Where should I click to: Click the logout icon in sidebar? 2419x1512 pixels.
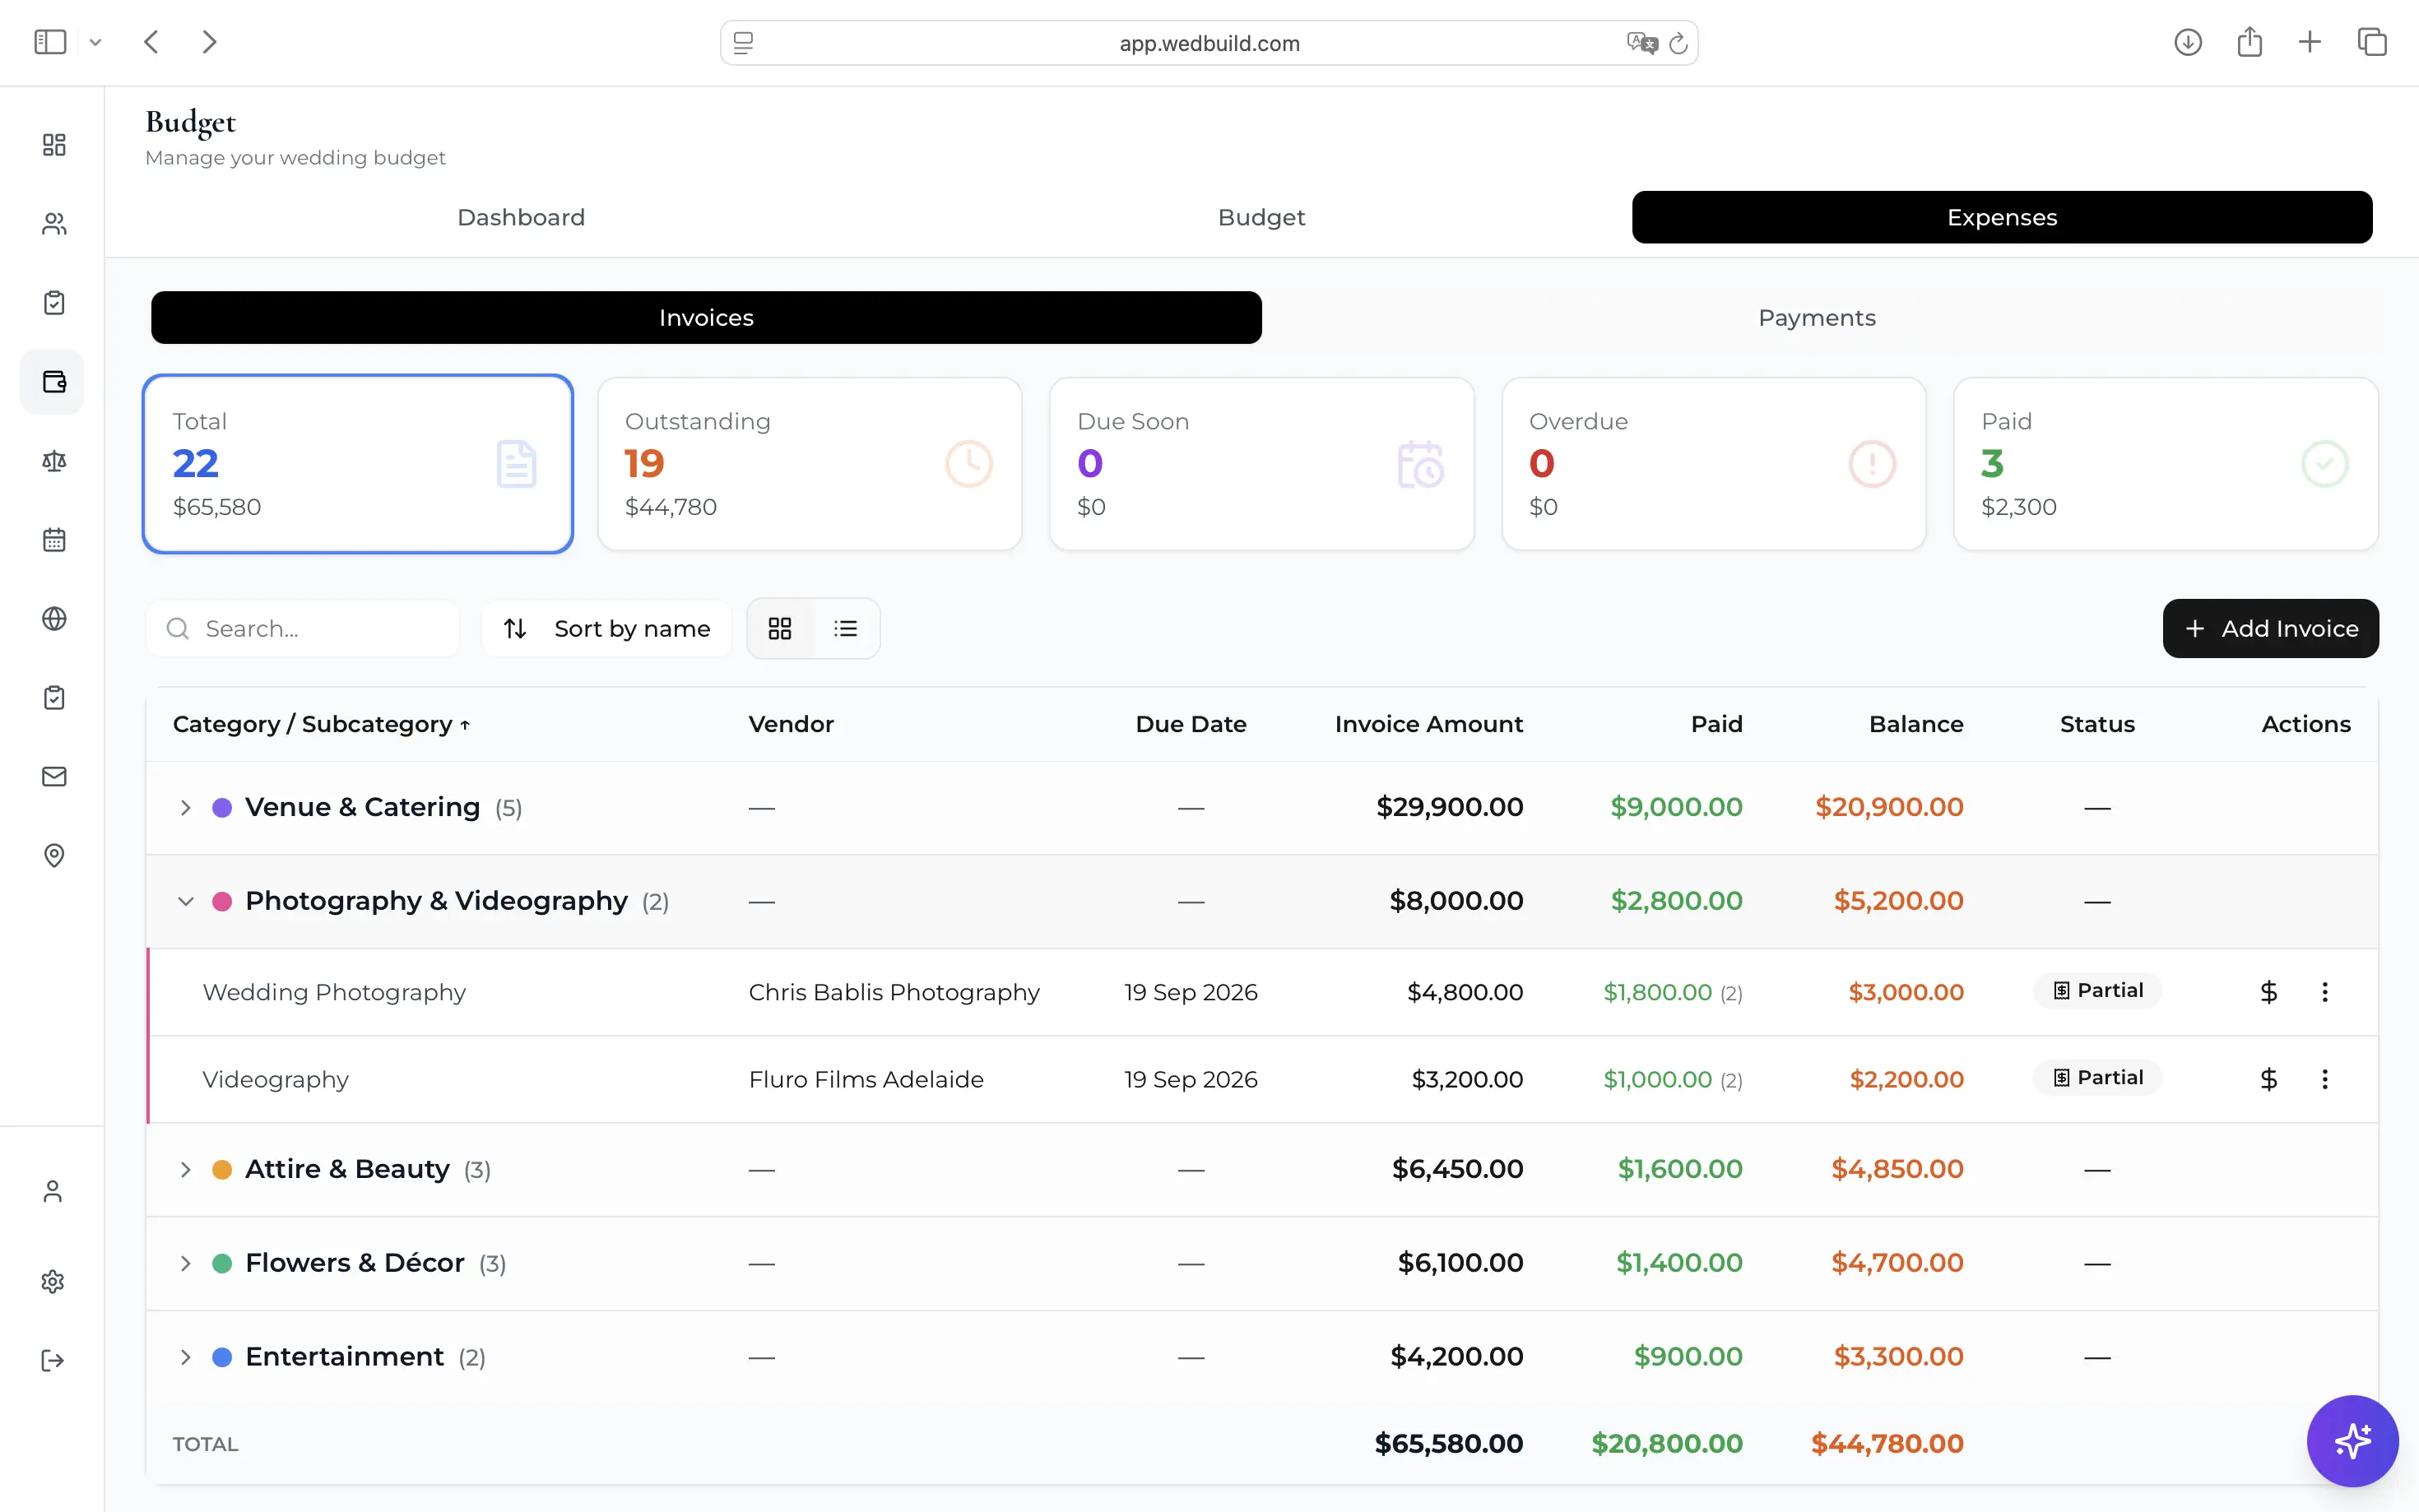click(x=53, y=1361)
